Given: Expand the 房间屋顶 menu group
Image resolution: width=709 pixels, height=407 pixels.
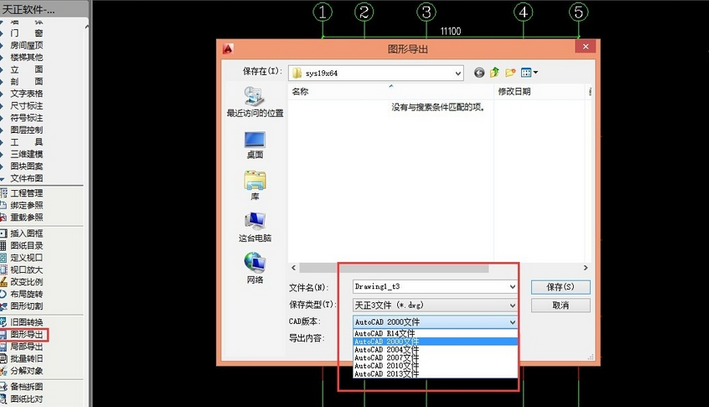Looking at the screenshot, I should 27,45.
